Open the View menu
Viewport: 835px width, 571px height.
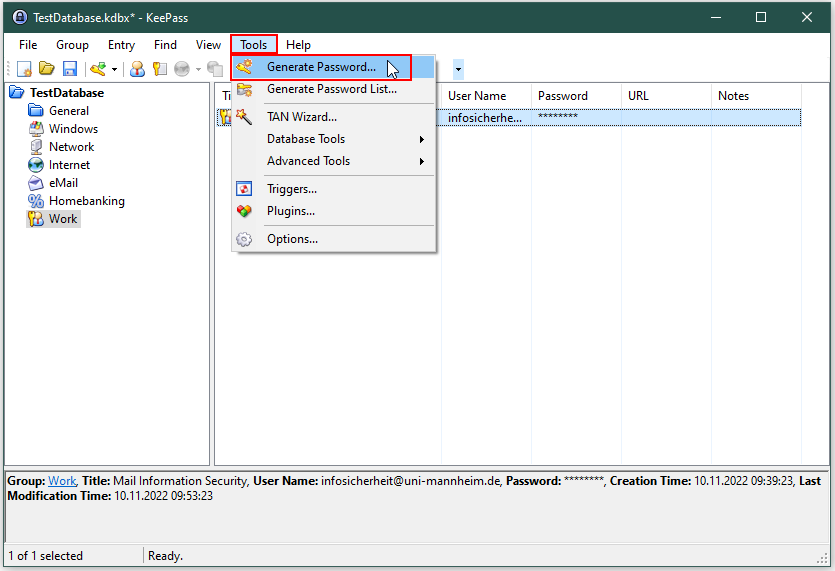coord(208,45)
